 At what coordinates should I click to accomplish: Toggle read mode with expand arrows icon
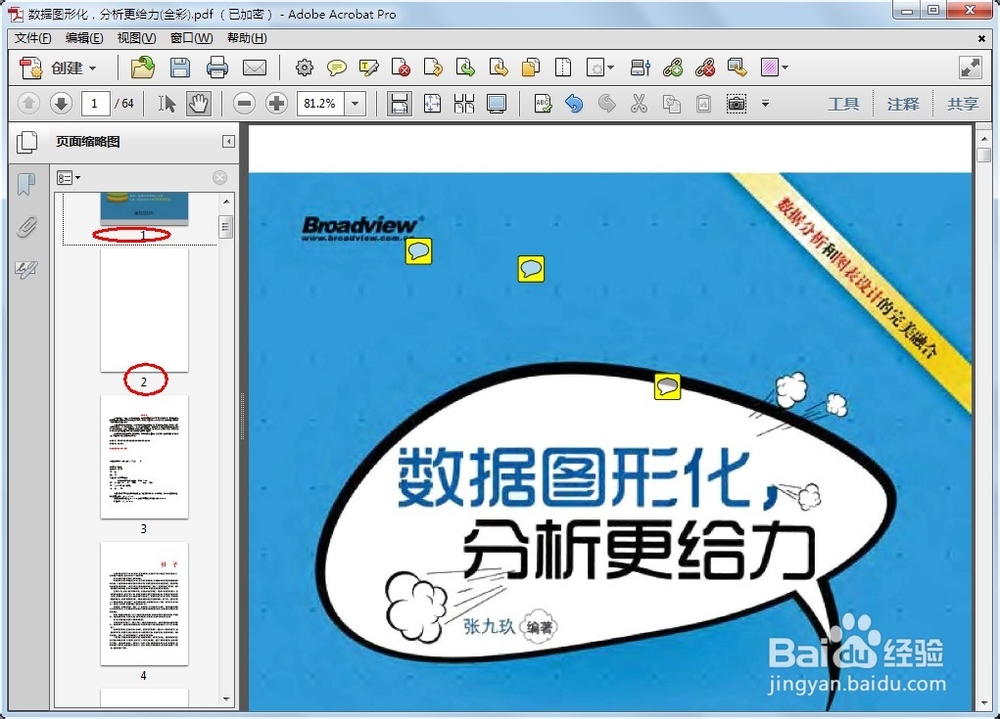[970, 68]
